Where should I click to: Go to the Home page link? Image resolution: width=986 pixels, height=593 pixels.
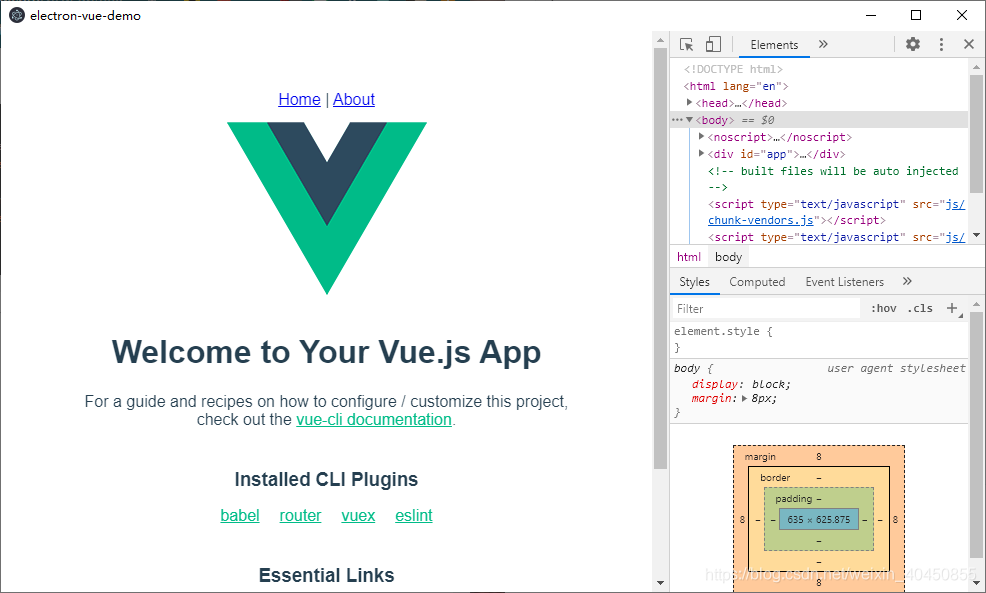299,99
